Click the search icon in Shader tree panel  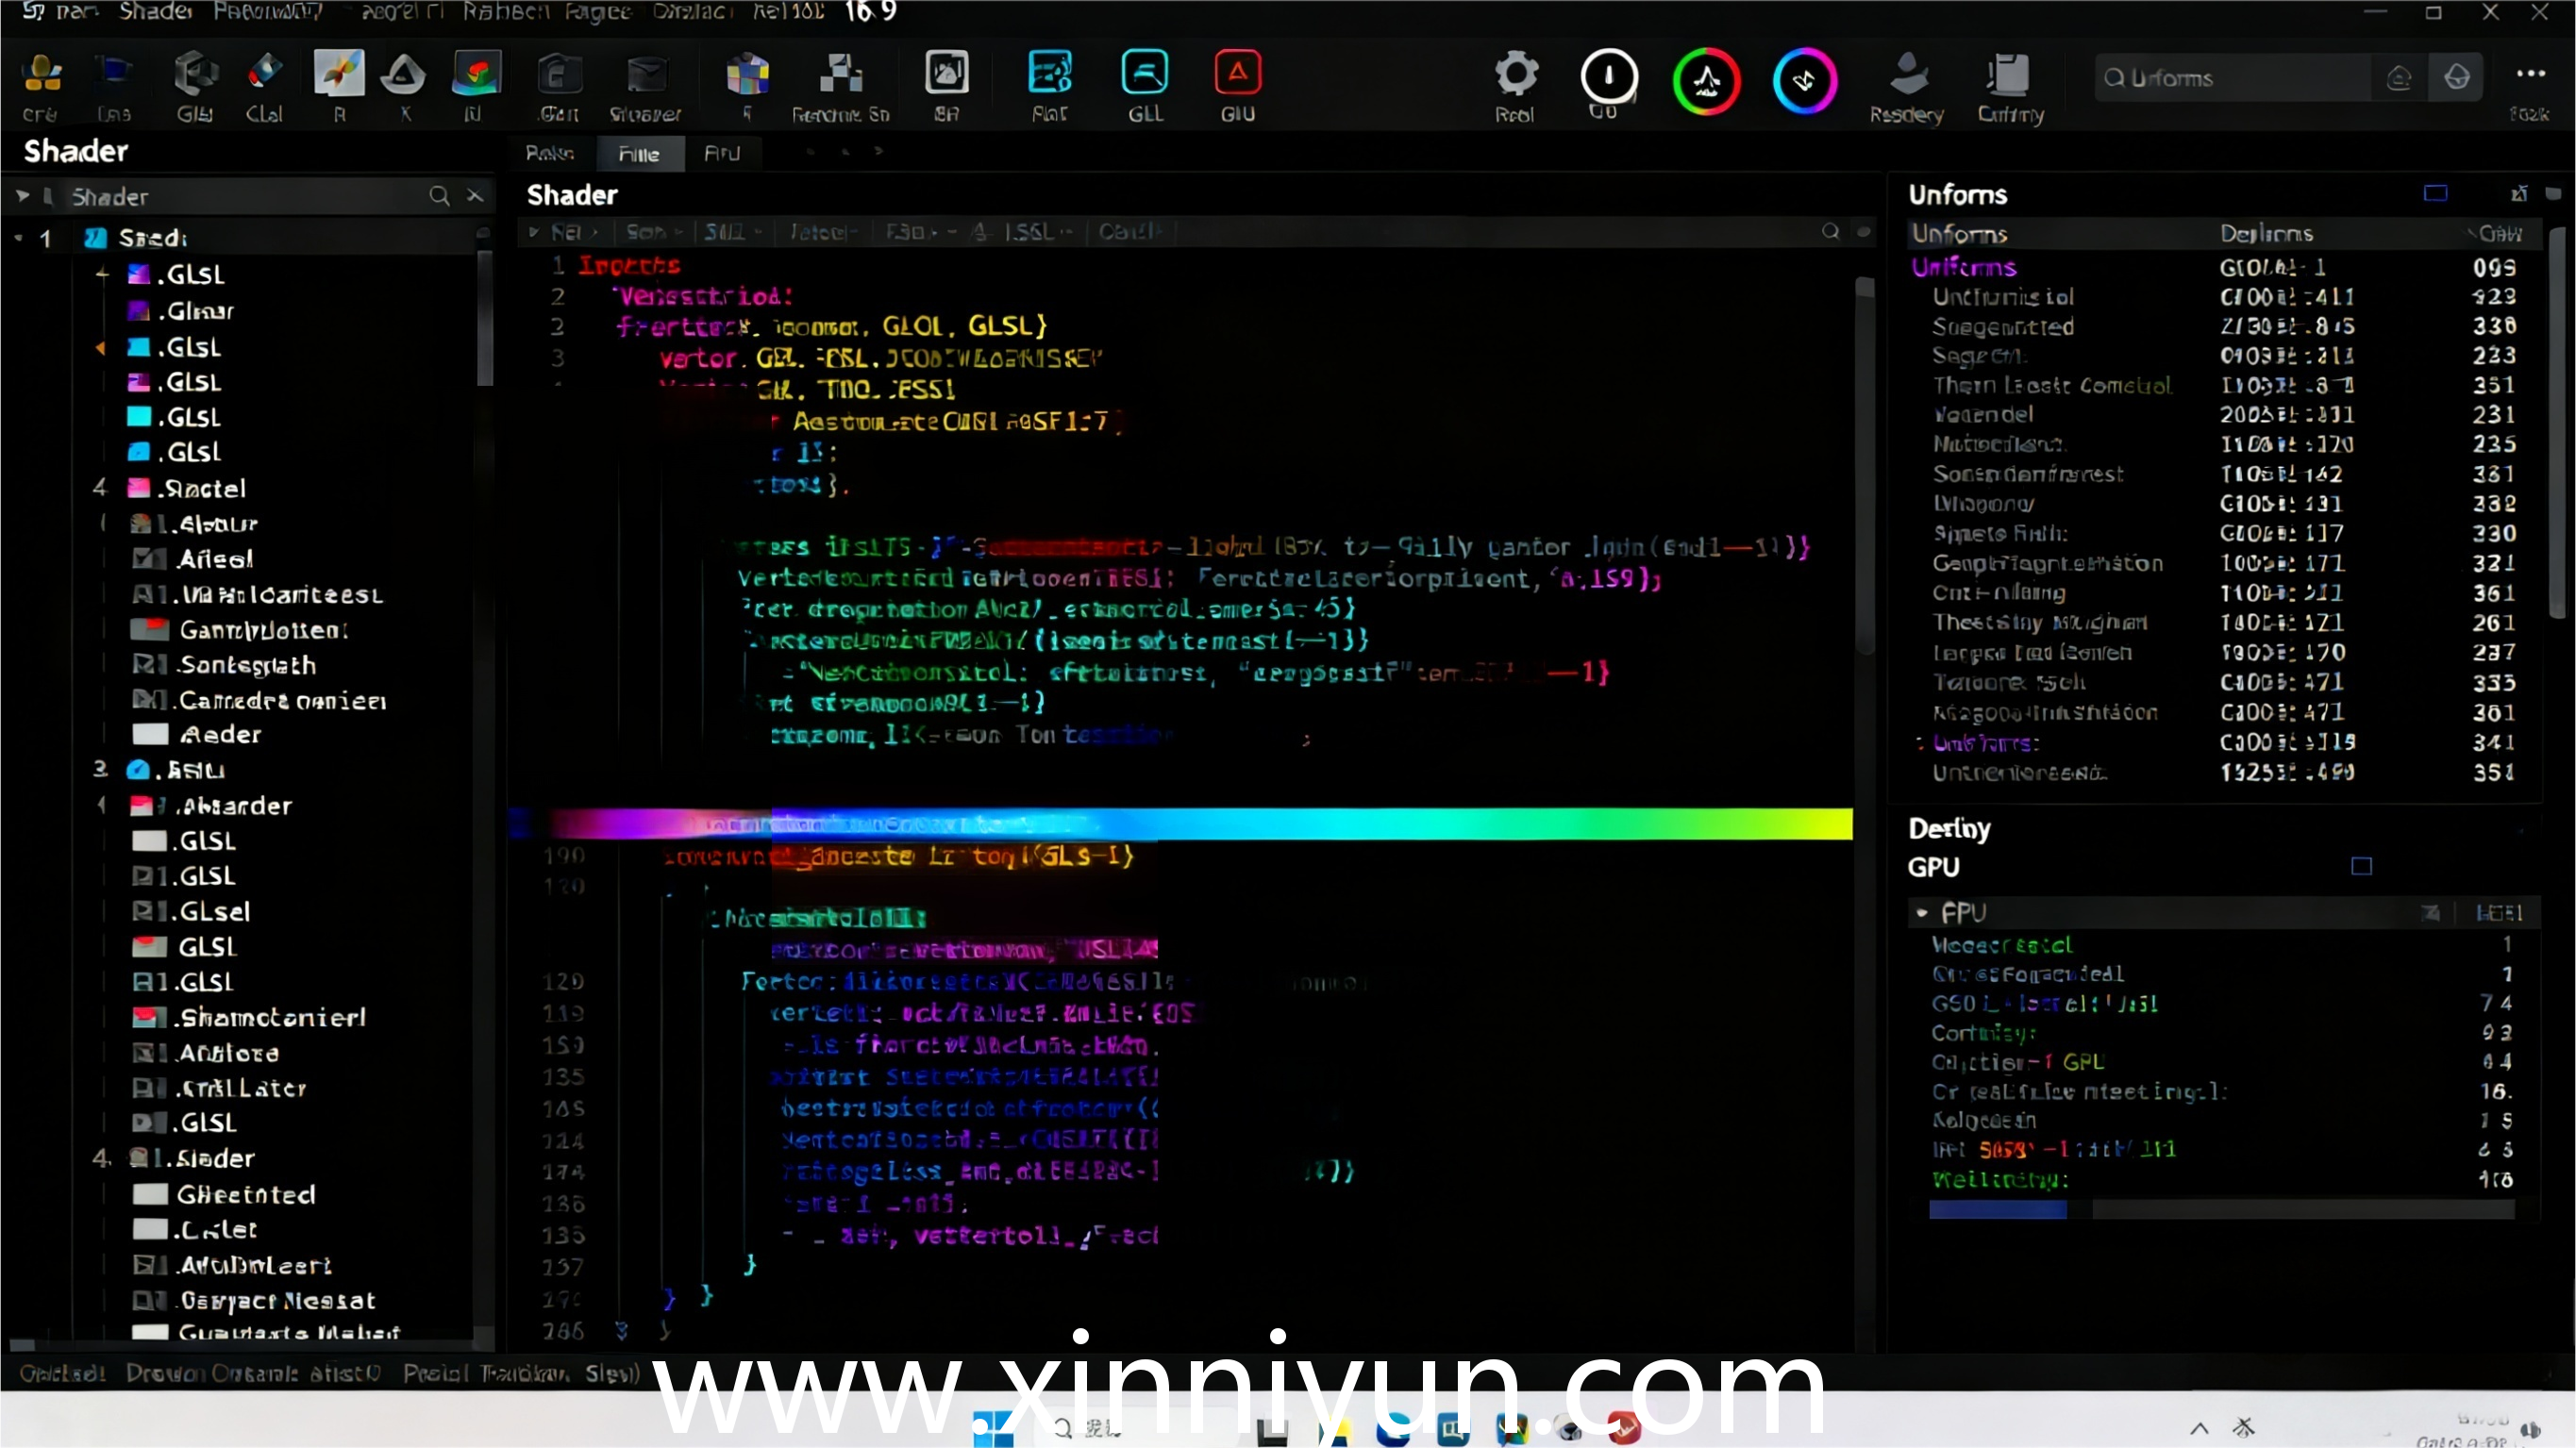point(439,196)
